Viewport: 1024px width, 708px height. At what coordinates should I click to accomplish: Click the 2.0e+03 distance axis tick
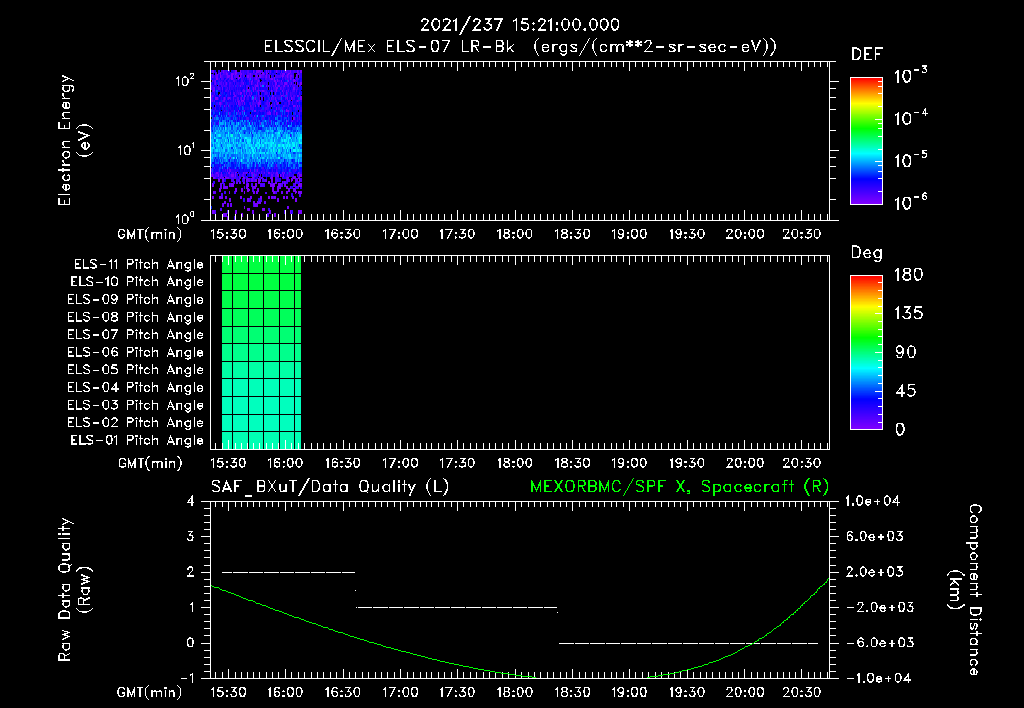tap(874, 571)
